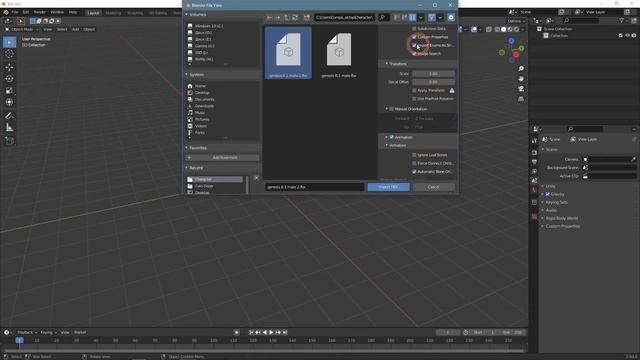Open filter settings dropdown in file browser
This screenshot has width=640, height=360.
[x=440, y=18]
